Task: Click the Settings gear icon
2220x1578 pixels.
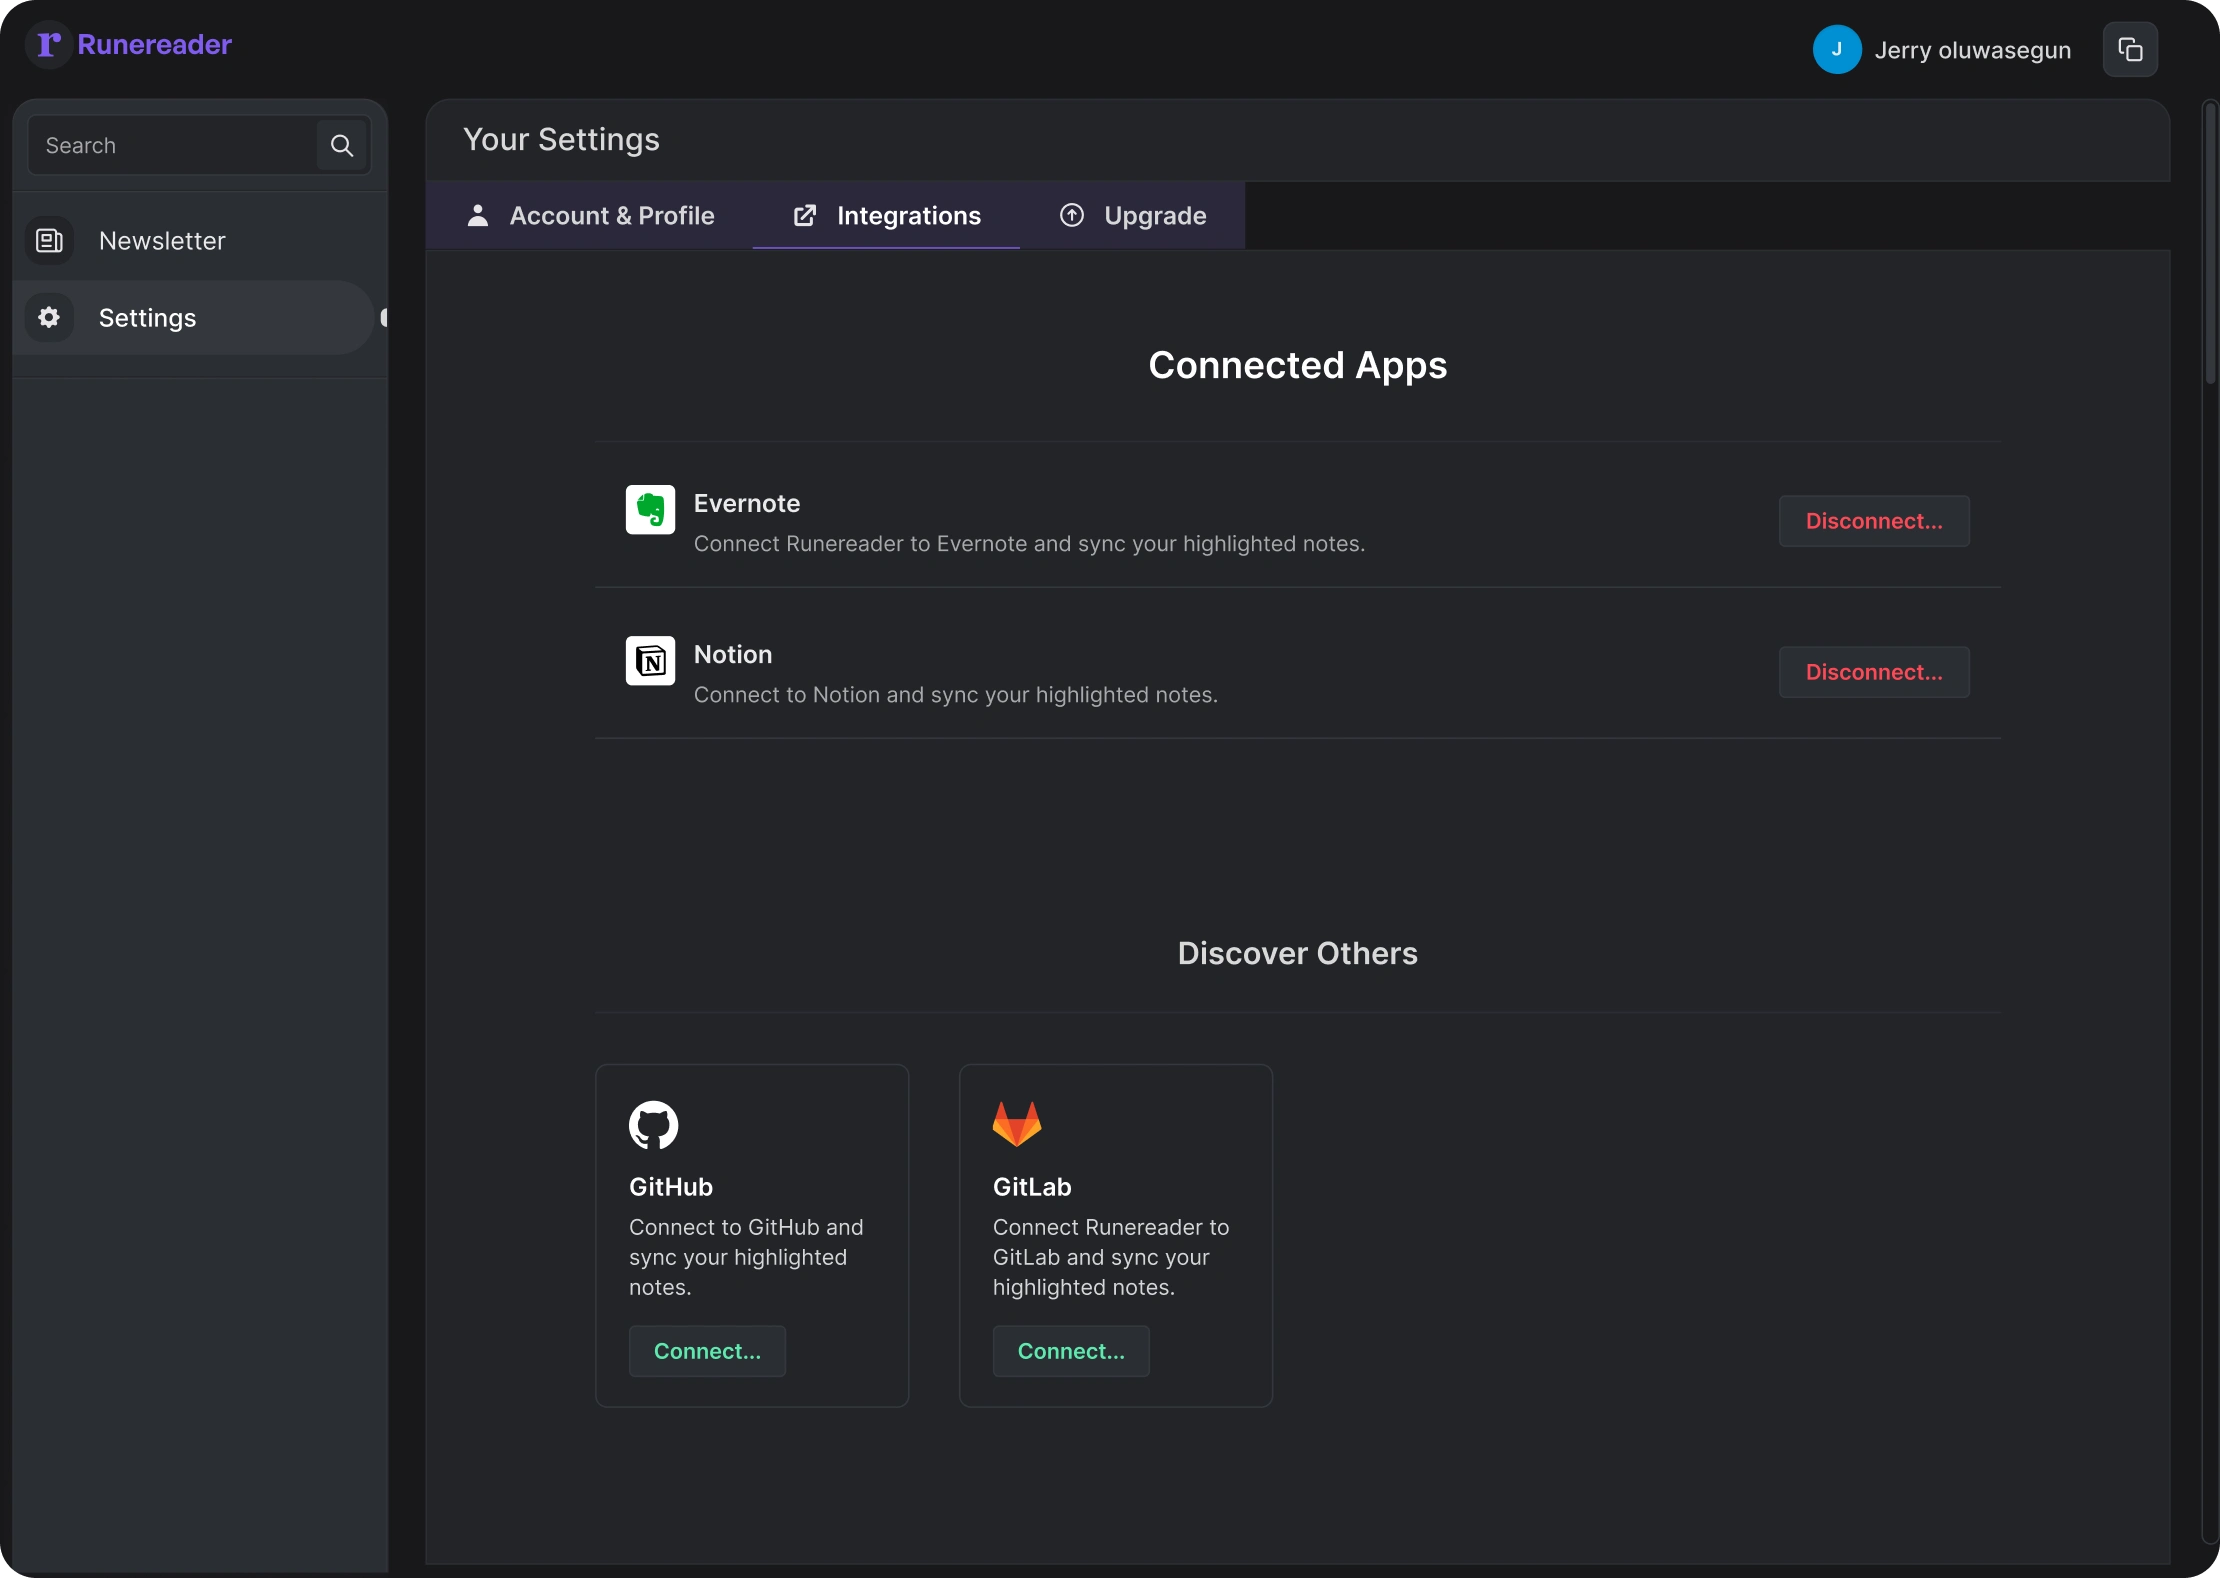Action: point(49,318)
